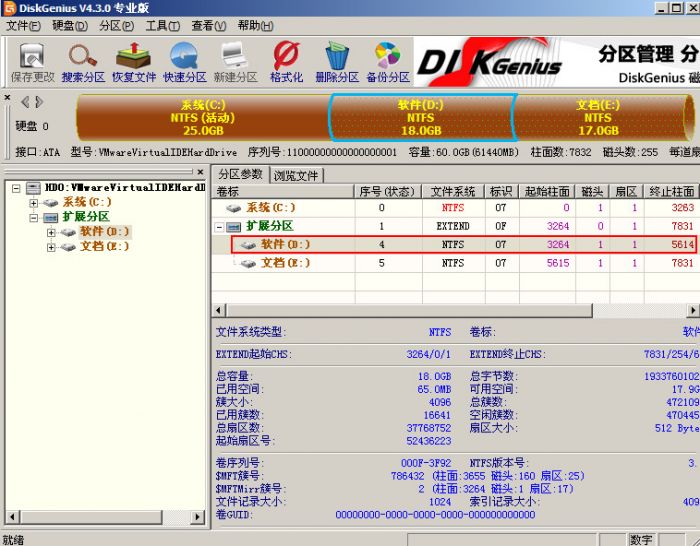Expand the 文档(E:) node in left tree
This screenshot has width=700, height=546.
click(52, 247)
